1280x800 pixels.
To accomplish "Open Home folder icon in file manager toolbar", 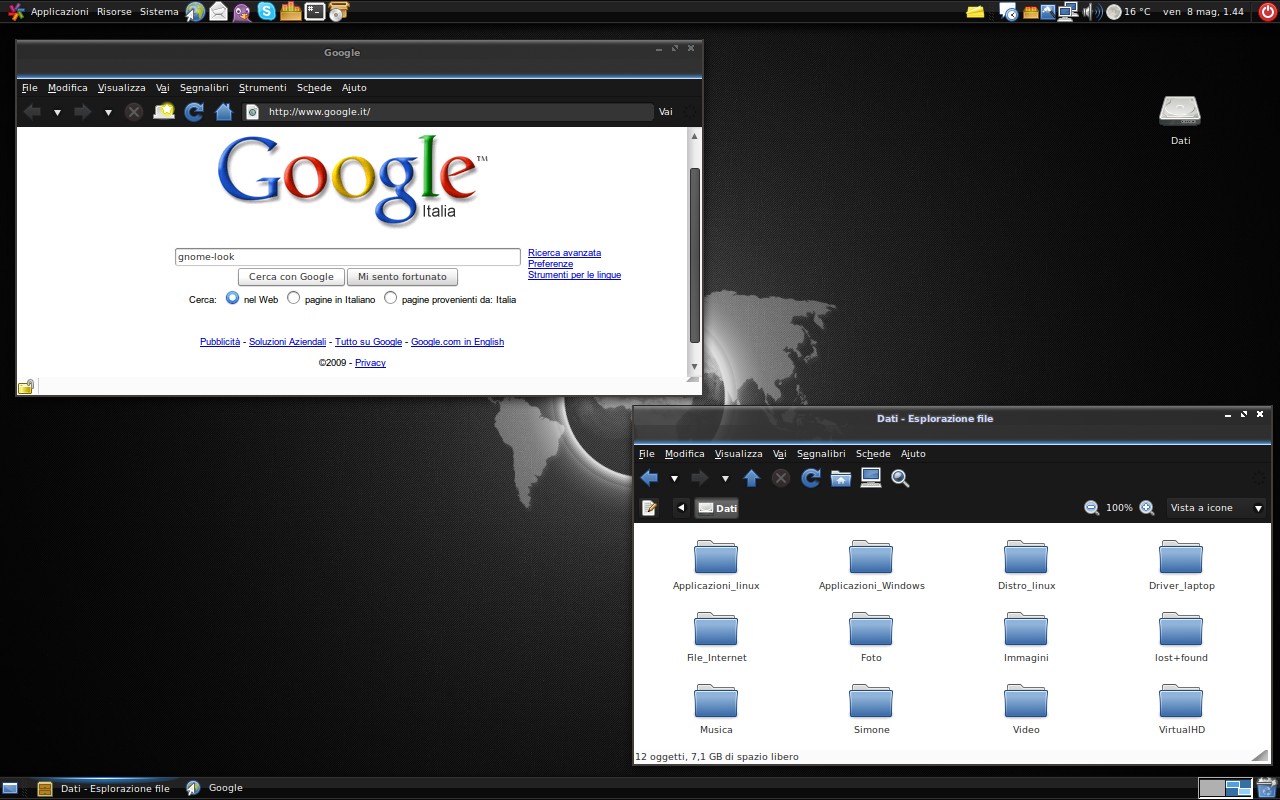I will [x=841, y=478].
